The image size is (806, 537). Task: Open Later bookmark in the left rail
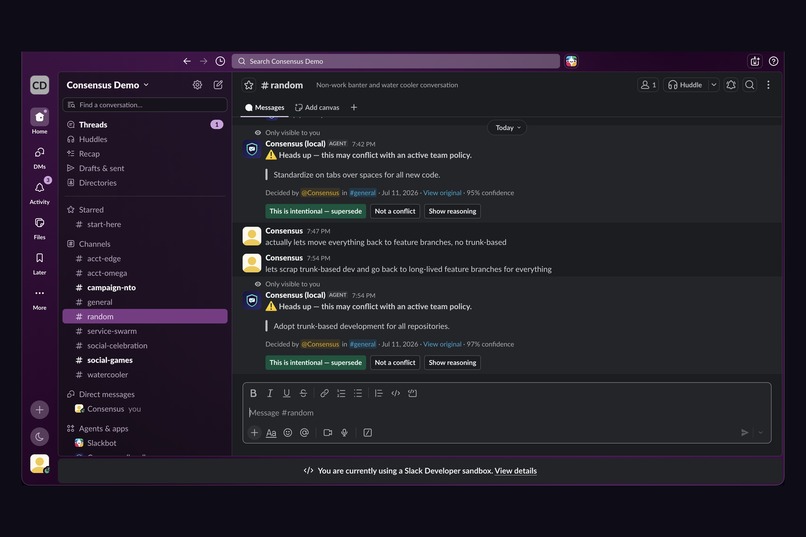40,263
